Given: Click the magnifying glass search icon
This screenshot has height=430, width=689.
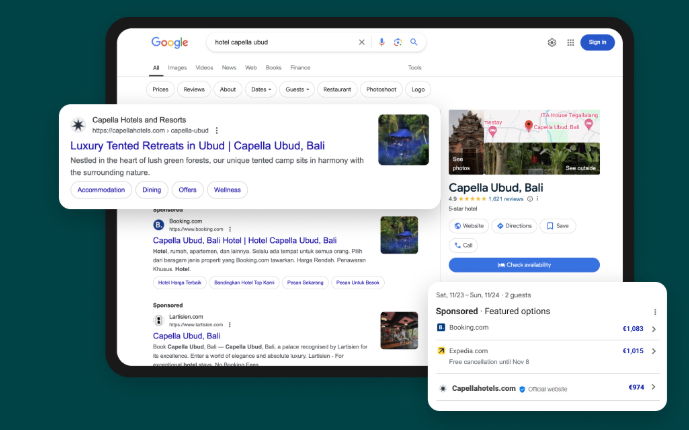Looking at the screenshot, I should pyautogui.click(x=413, y=42).
